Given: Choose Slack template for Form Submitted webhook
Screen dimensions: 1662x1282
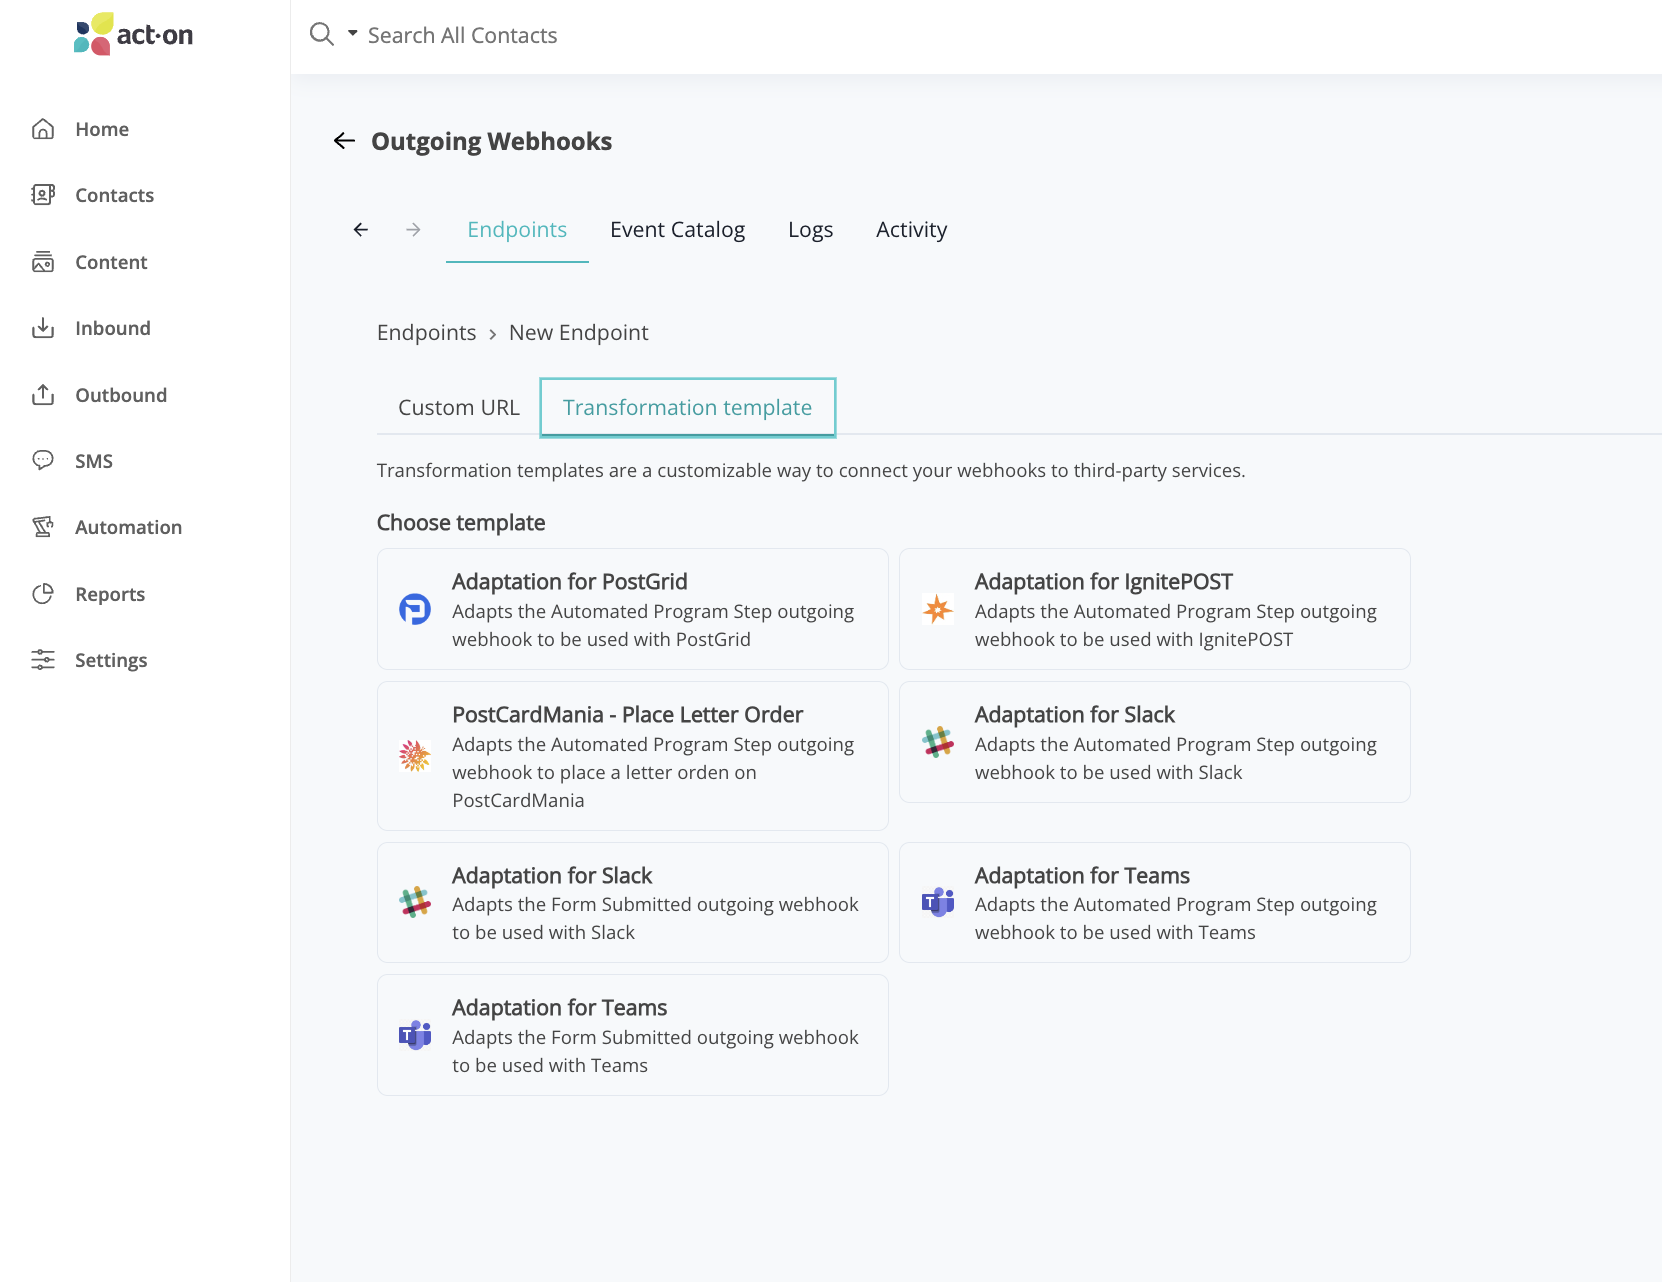Looking at the screenshot, I should coord(632,902).
